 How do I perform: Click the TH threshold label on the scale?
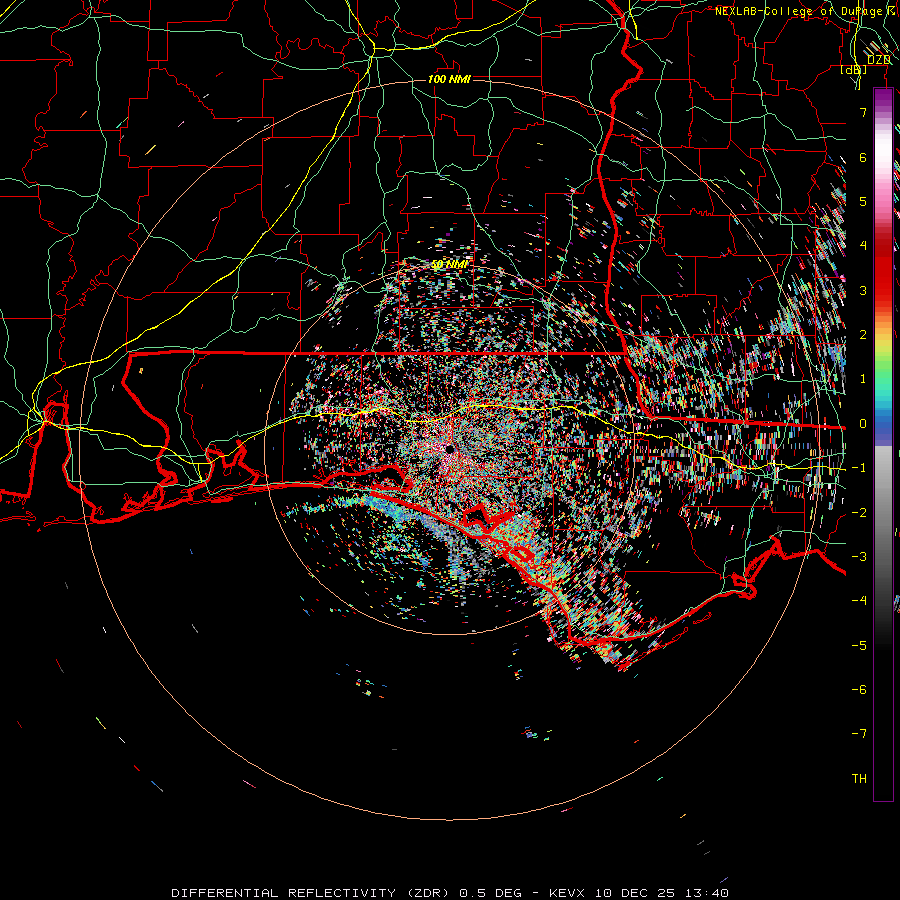[859, 779]
